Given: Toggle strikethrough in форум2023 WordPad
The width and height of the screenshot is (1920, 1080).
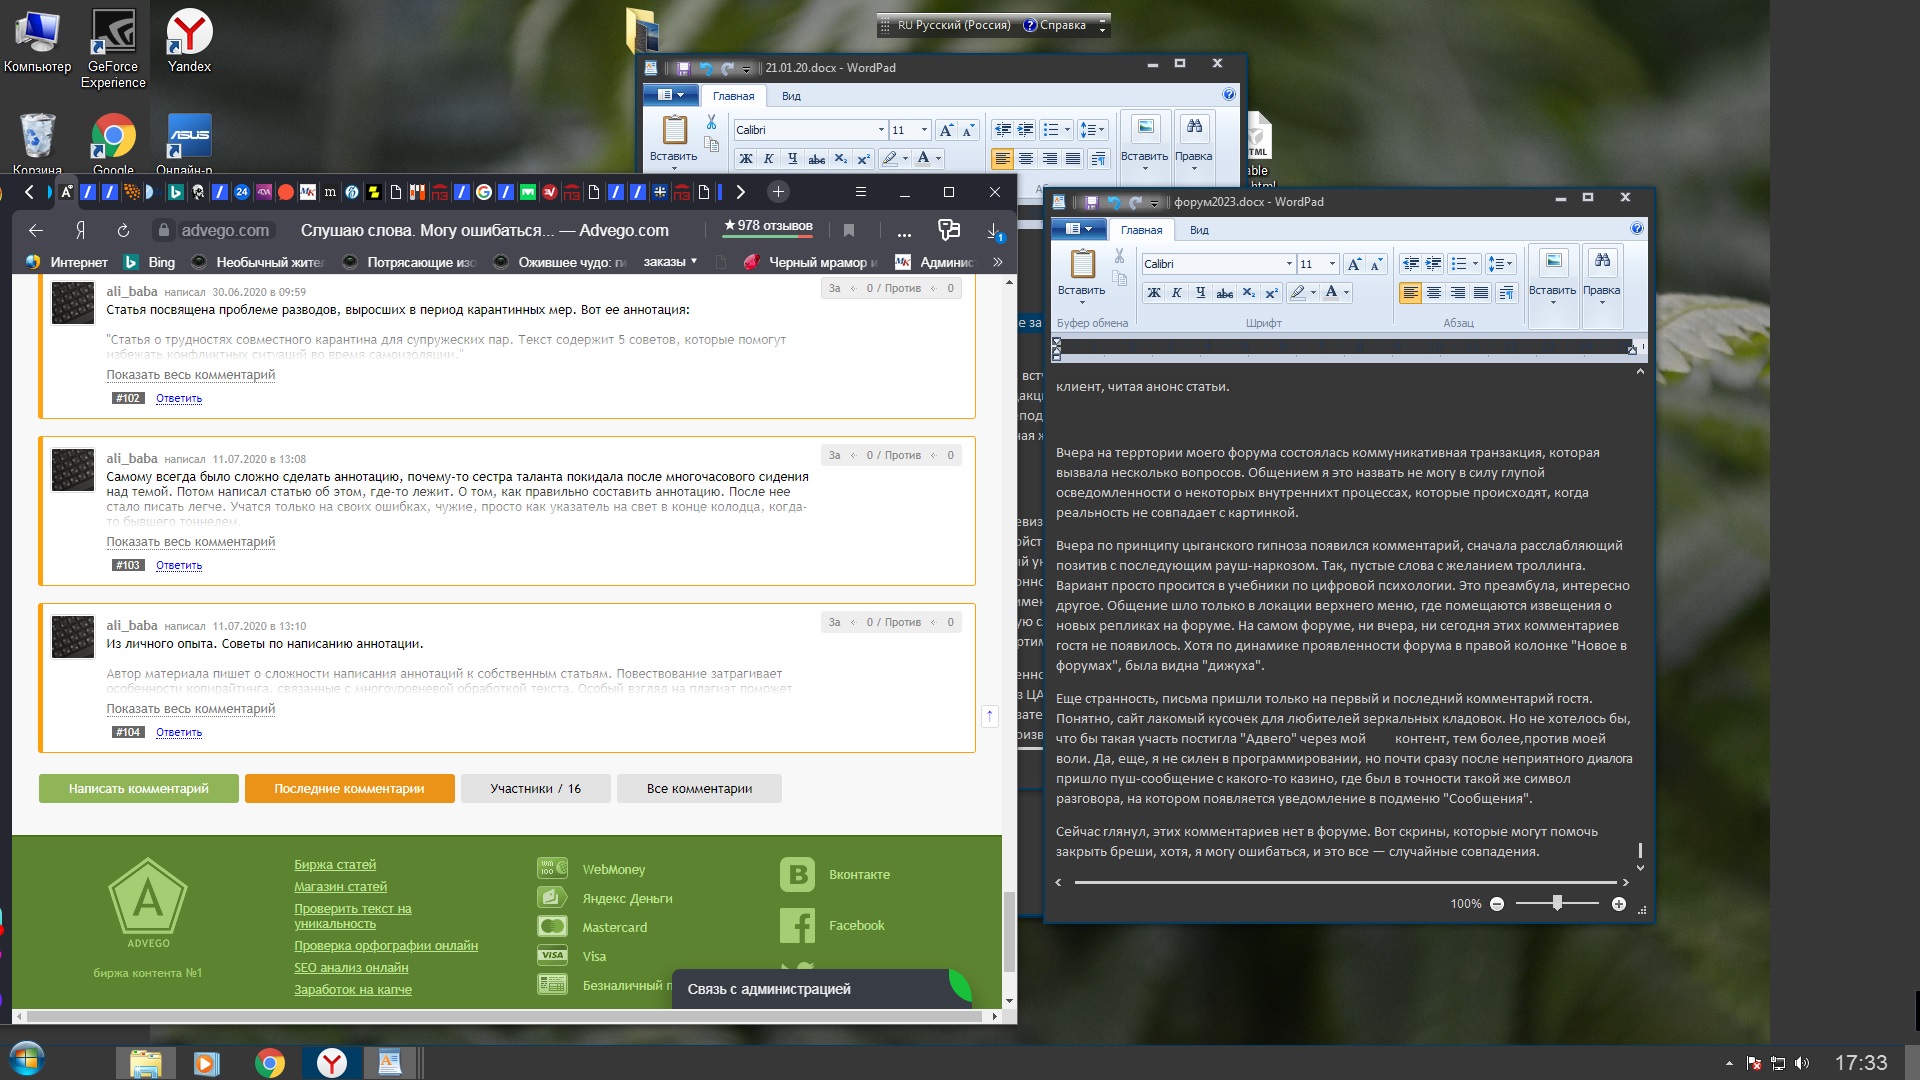Looking at the screenshot, I should click(x=1225, y=293).
